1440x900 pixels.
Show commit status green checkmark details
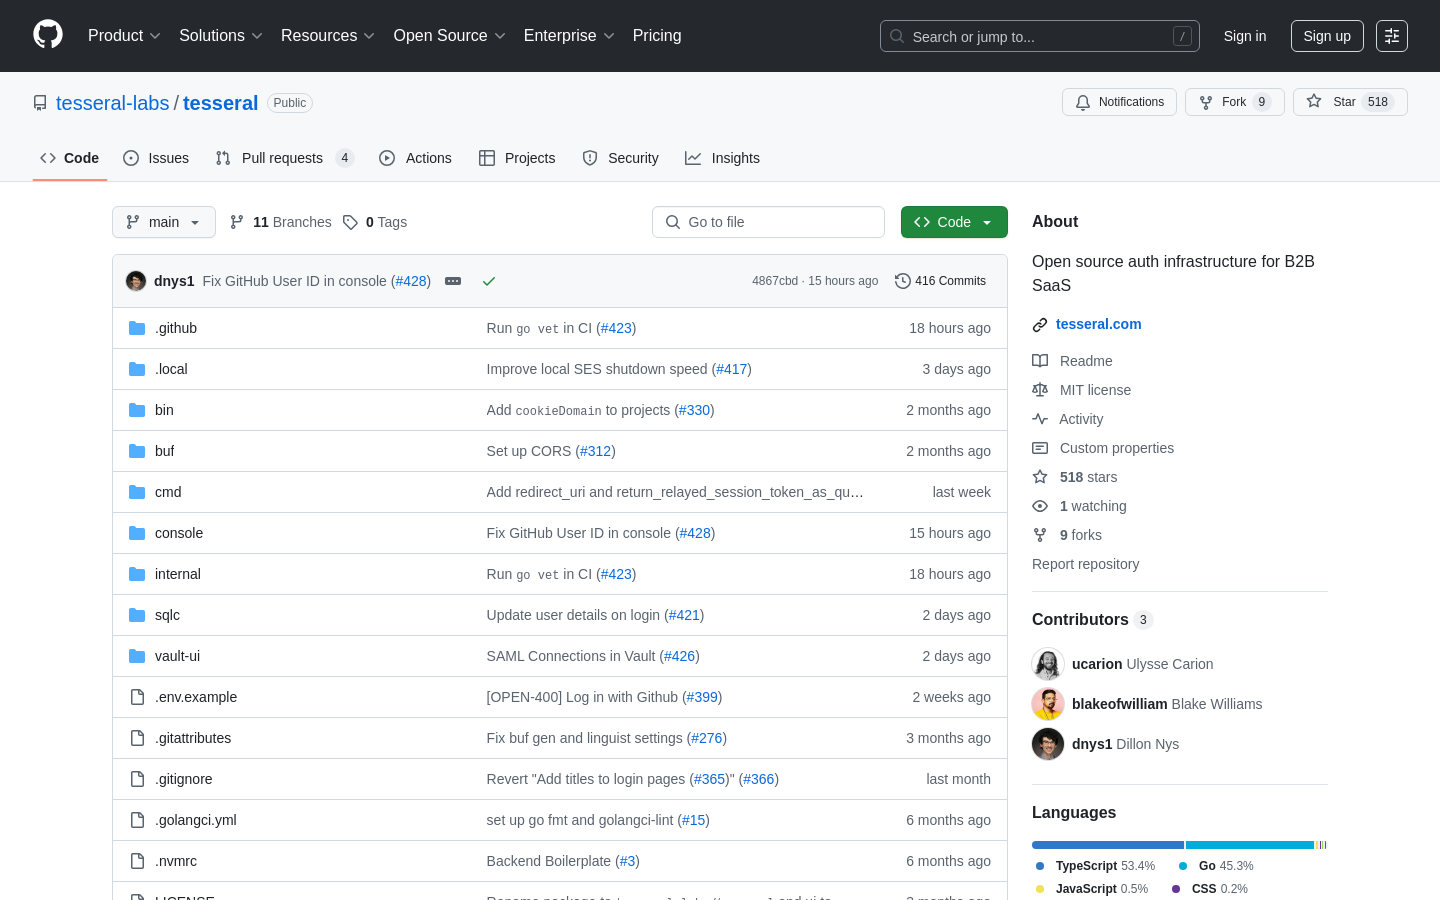click(x=489, y=281)
